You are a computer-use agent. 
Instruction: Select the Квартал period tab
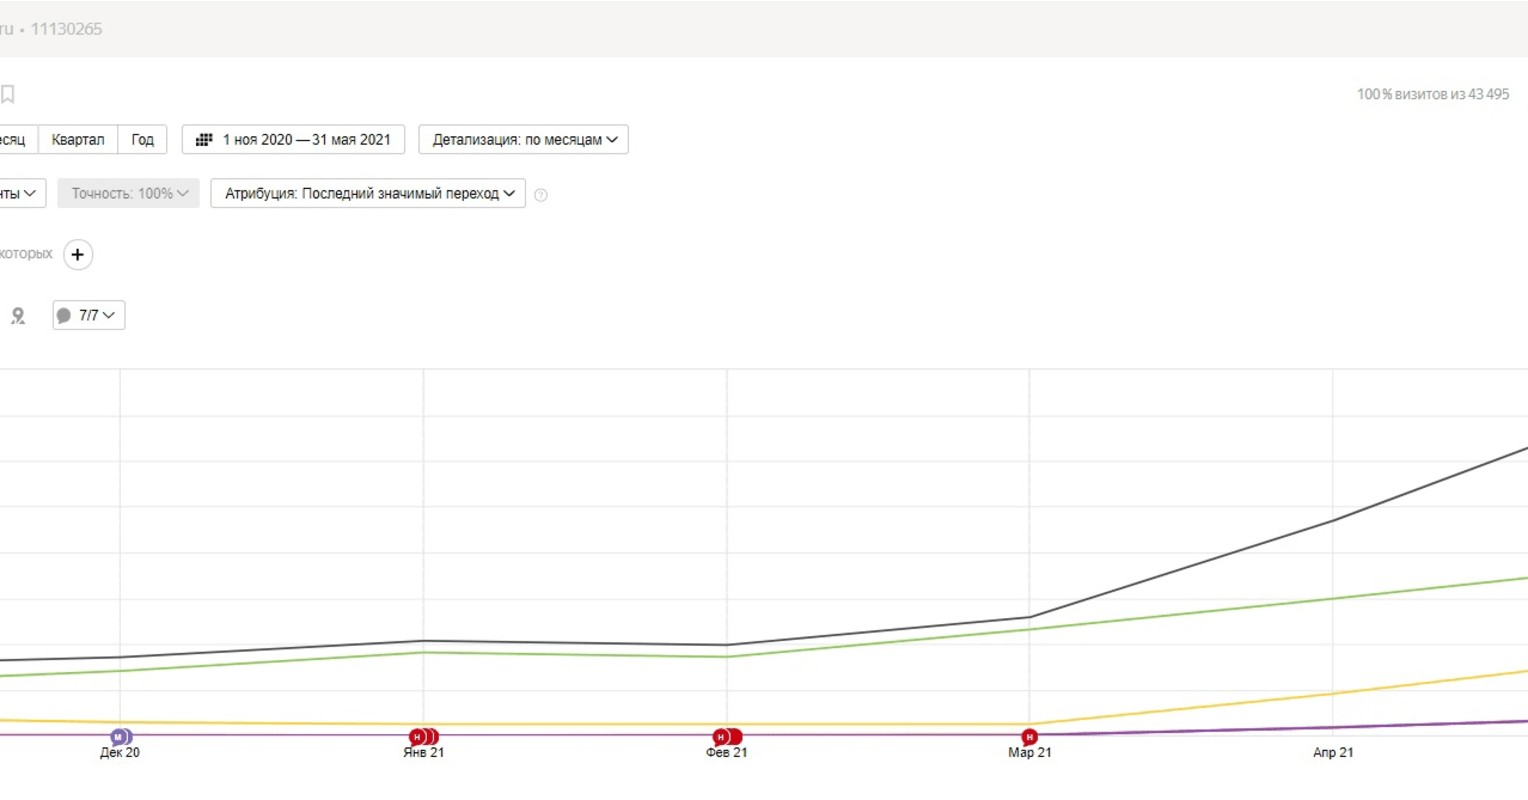tap(78, 140)
